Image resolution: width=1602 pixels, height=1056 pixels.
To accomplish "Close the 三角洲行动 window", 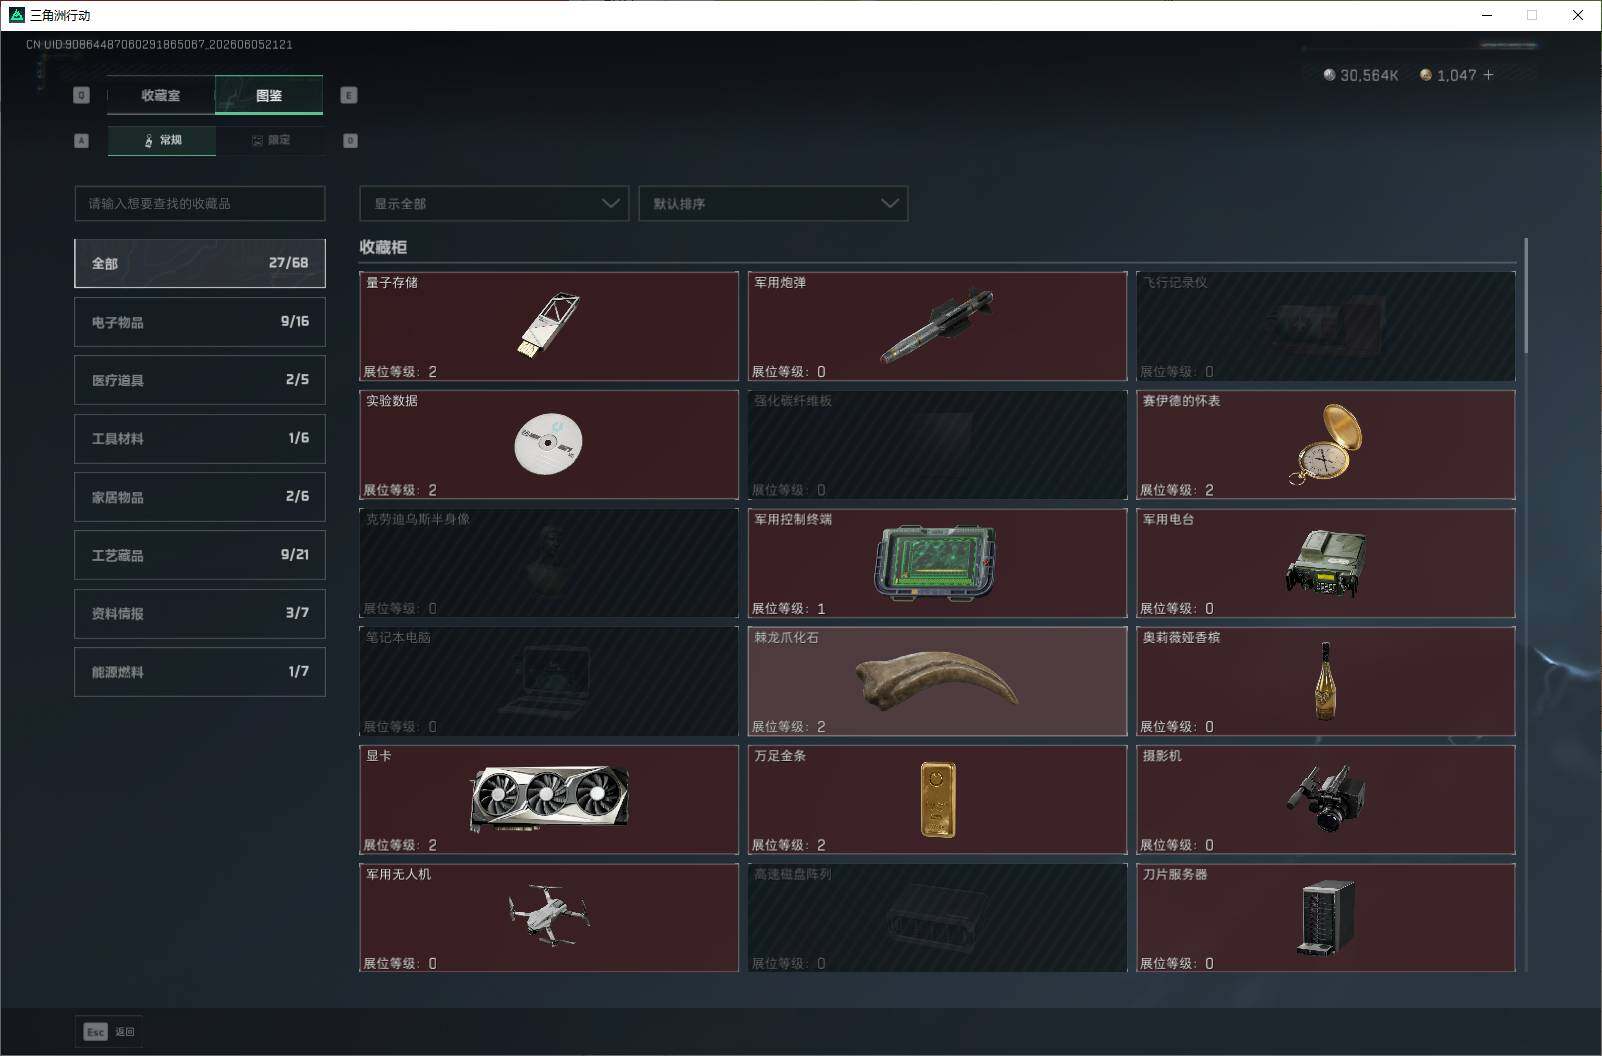I will coord(1578,15).
